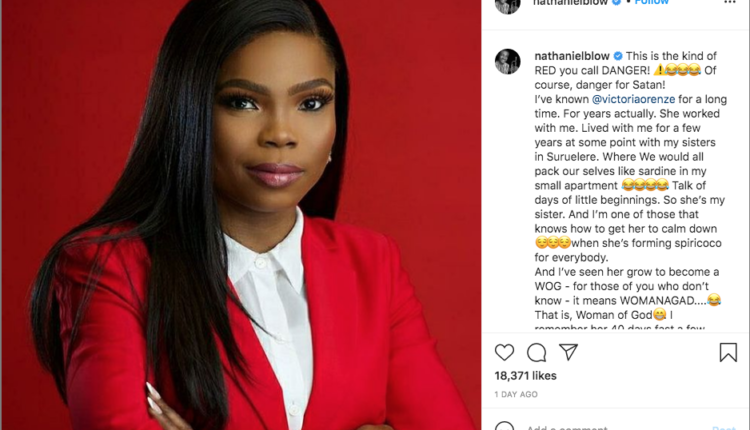Click the Post comment button
750x430 pixels.
723,427
